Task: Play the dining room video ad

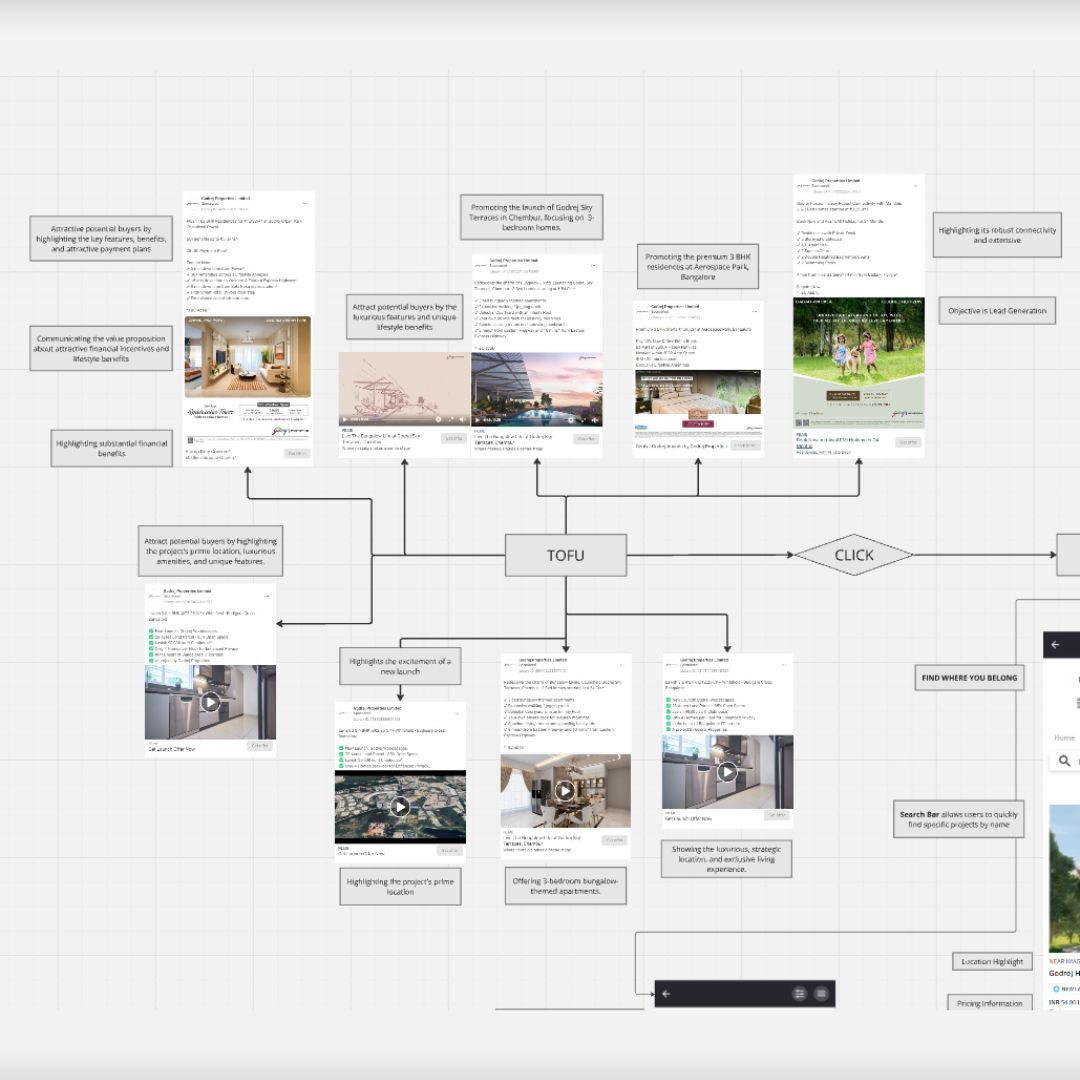Action: [565, 791]
